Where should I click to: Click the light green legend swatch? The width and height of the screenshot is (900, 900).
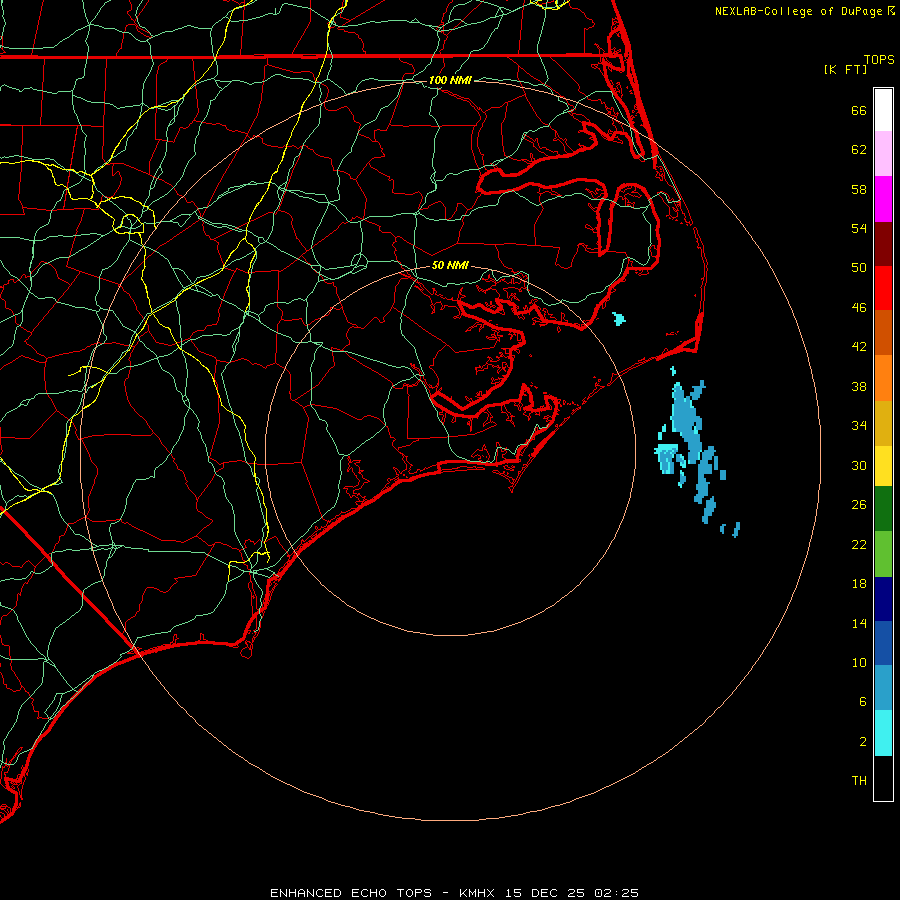click(883, 553)
